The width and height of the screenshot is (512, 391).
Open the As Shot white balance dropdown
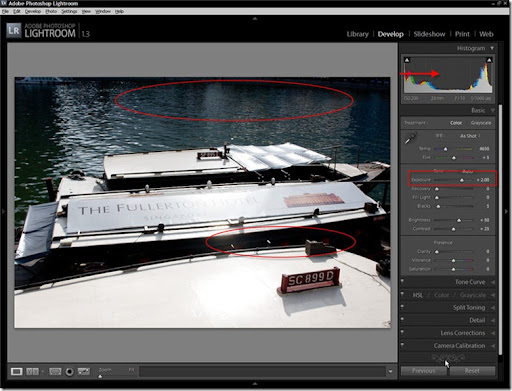pos(470,136)
